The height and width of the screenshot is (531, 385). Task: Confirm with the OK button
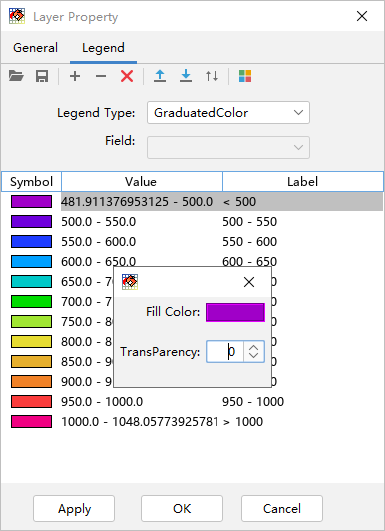coord(182,509)
